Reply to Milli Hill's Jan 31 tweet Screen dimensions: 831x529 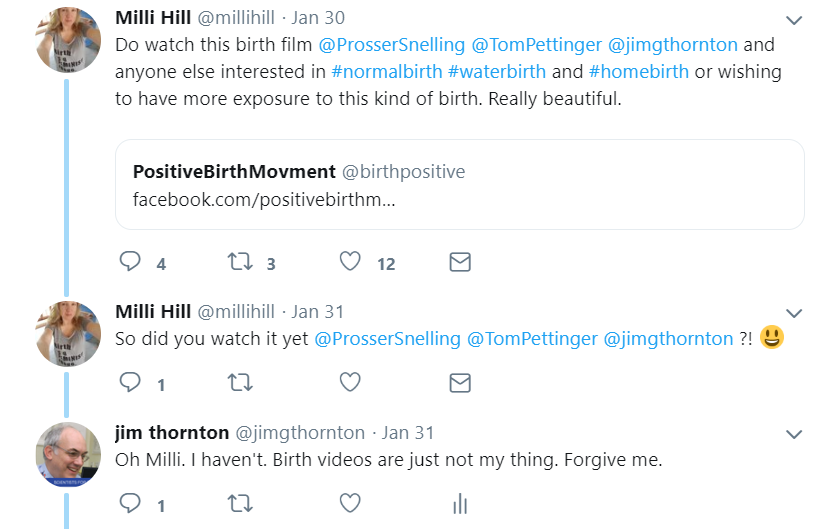(x=130, y=382)
